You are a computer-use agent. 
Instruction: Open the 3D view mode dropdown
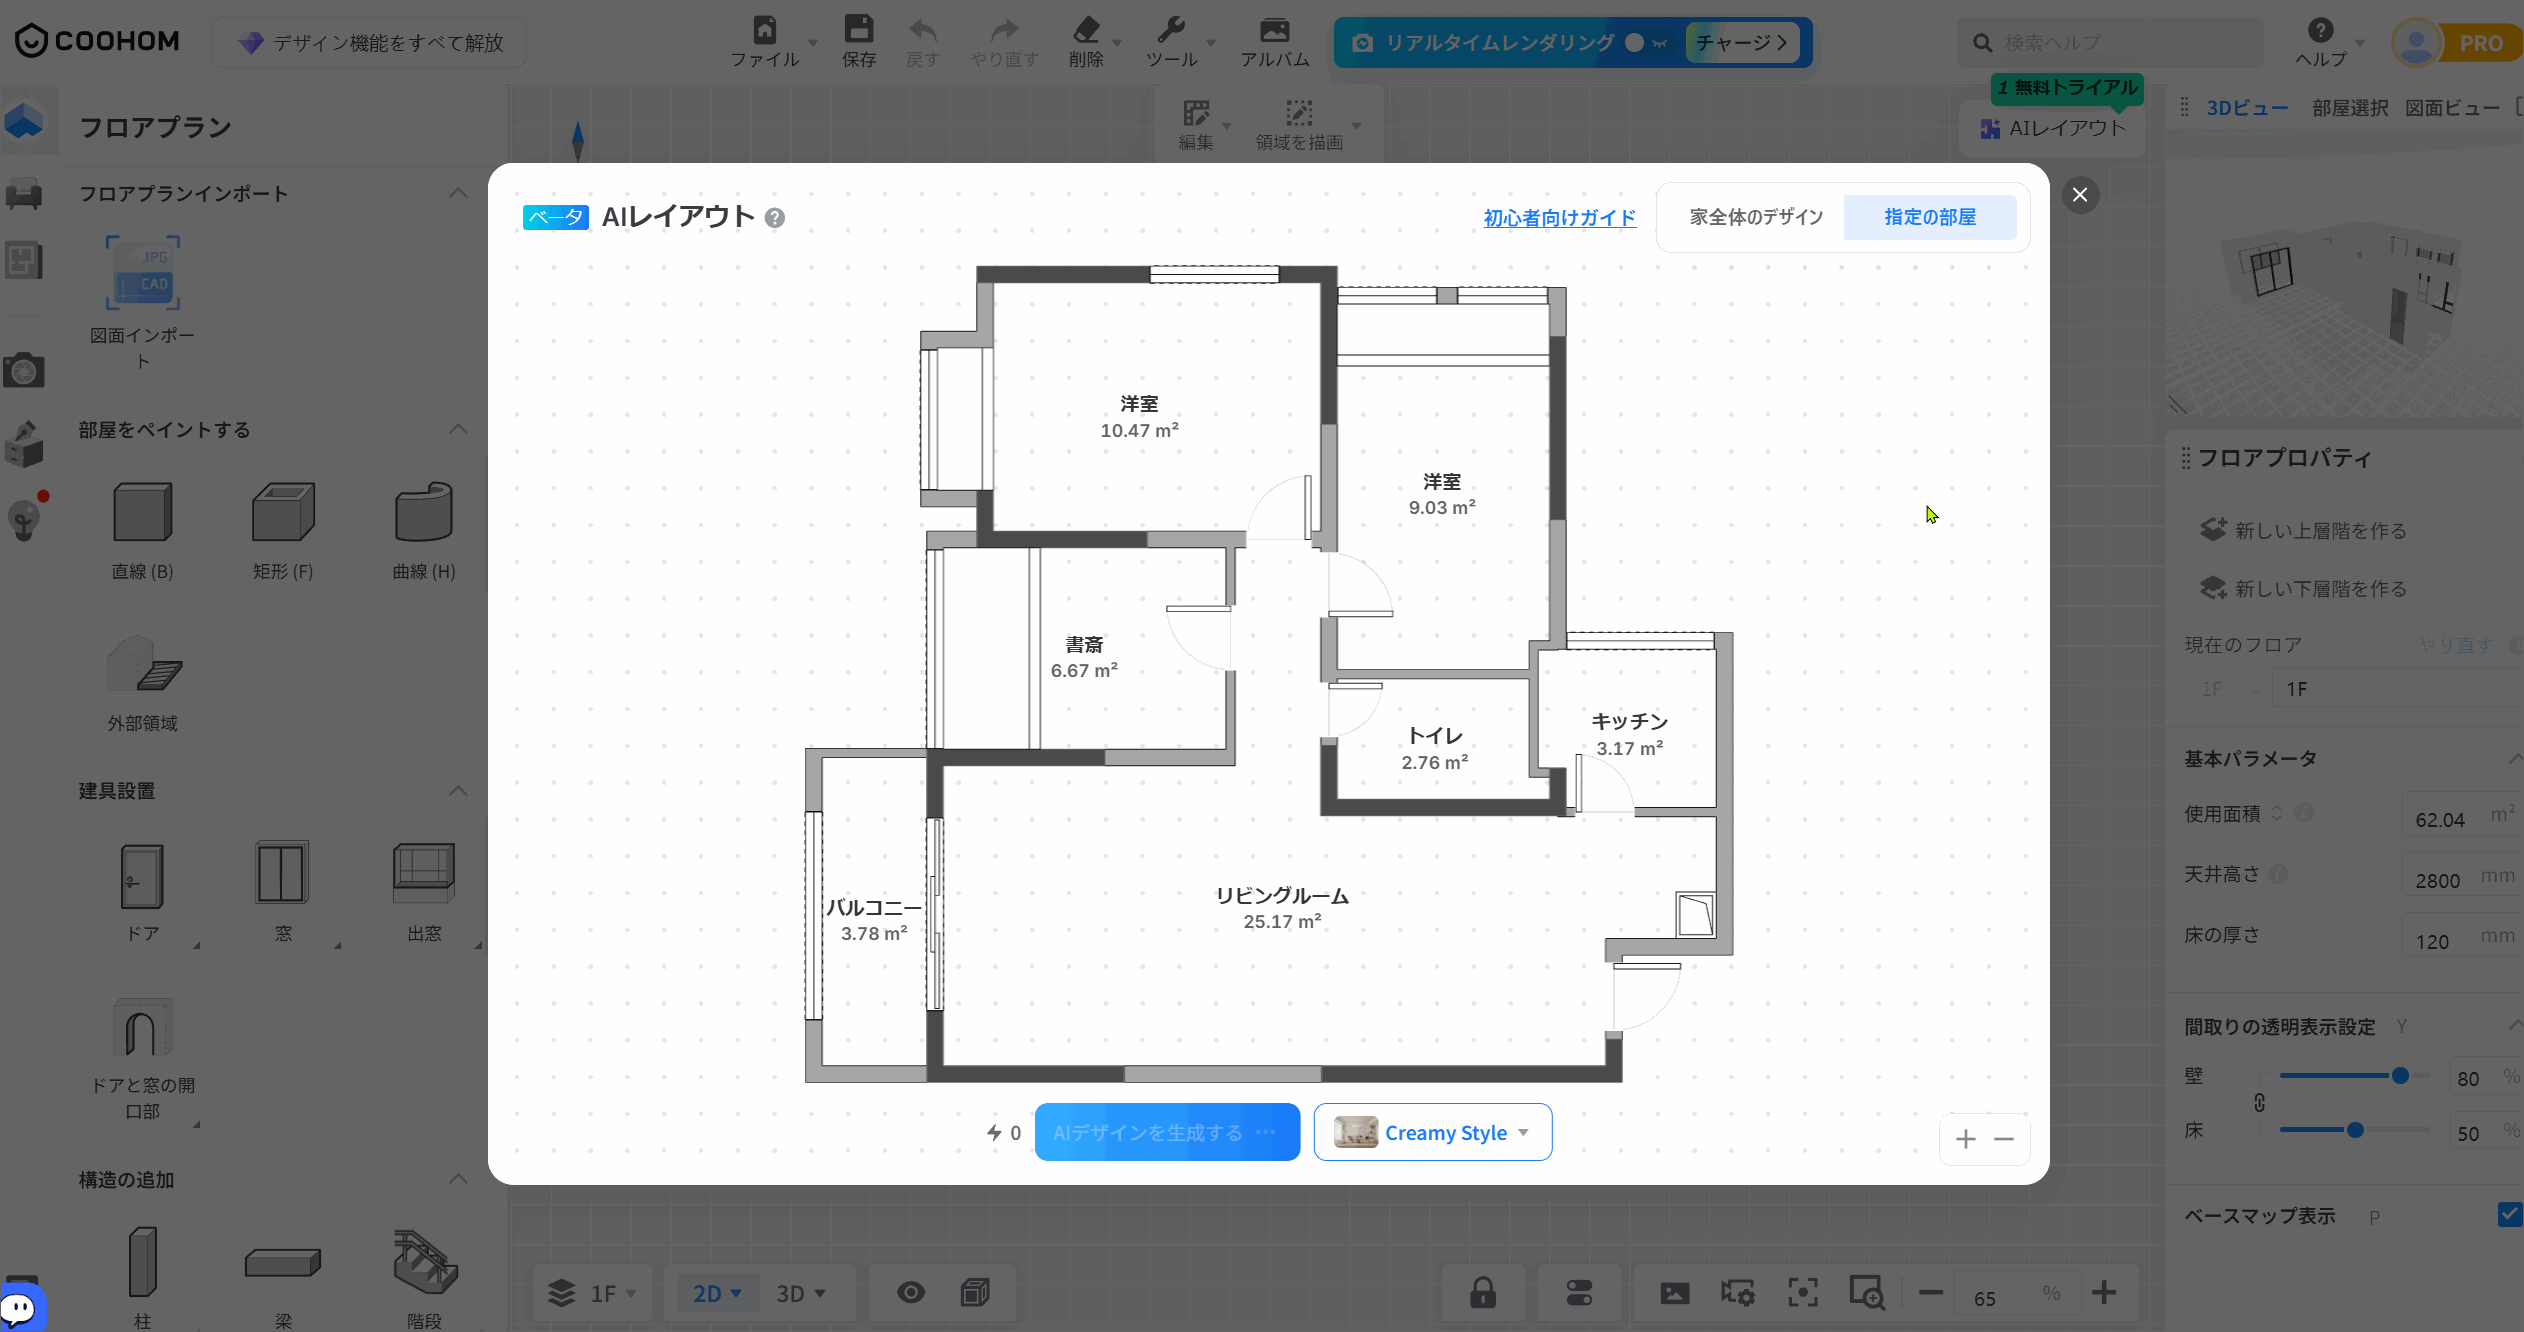pos(801,1293)
